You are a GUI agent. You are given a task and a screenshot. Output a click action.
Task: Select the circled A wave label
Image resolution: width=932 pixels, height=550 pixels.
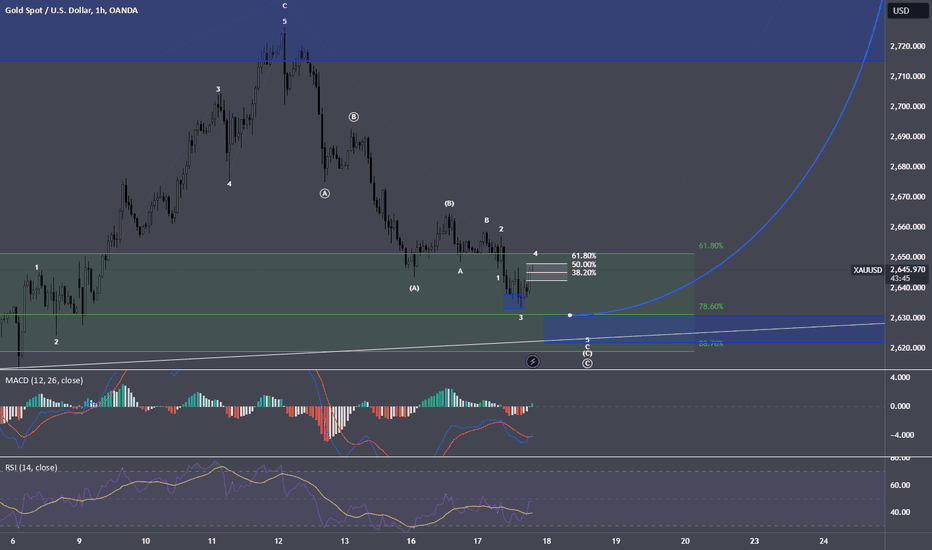click(x=325, y=193)
